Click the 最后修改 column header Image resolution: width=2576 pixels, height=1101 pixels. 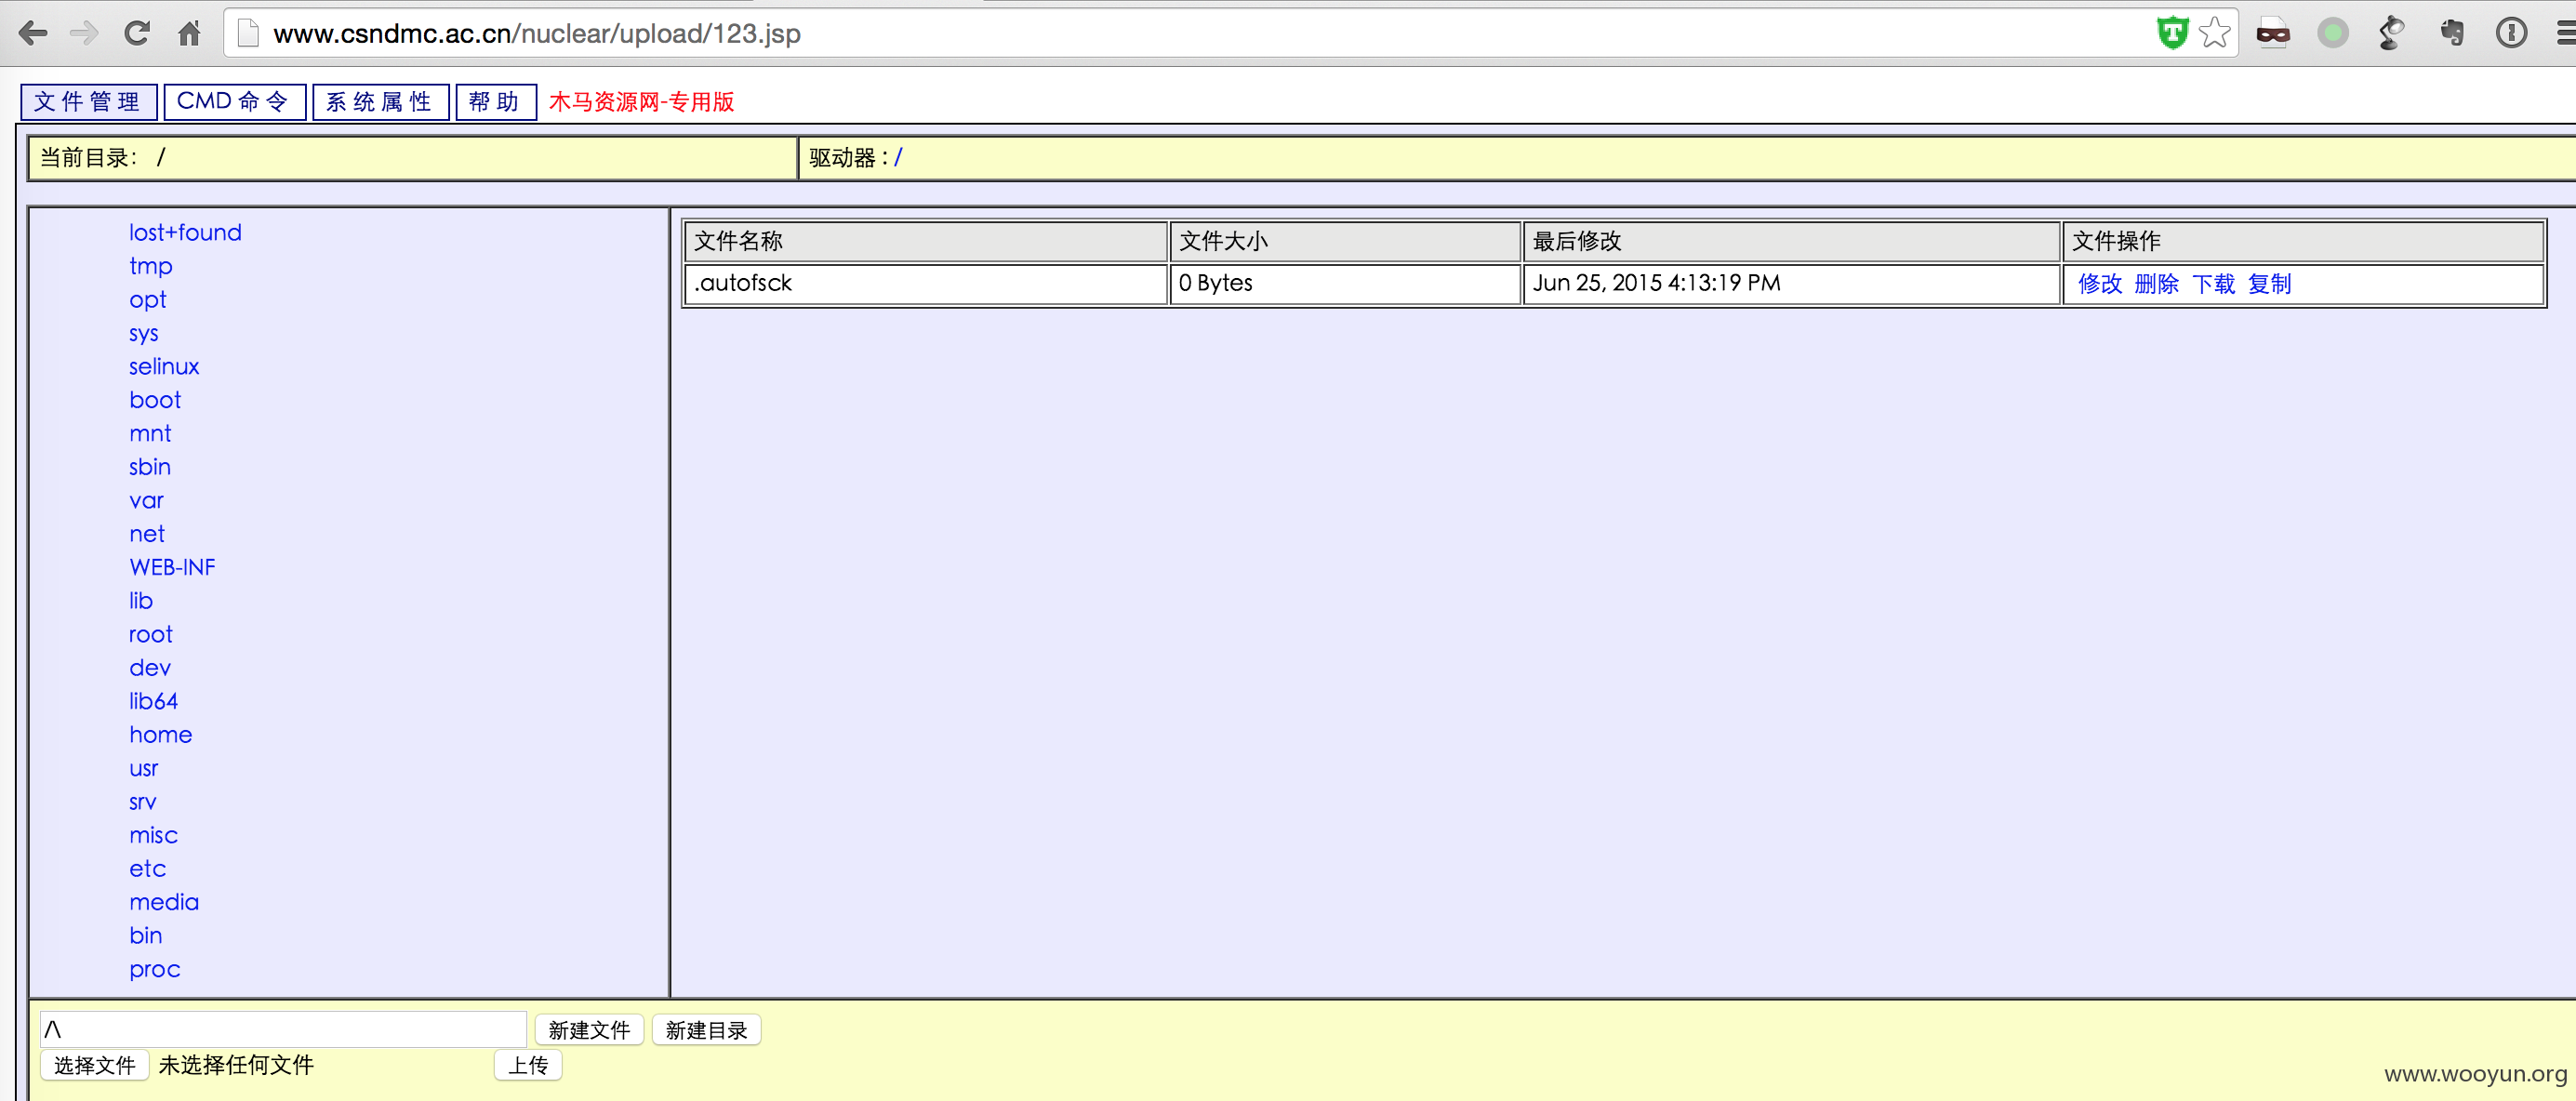pos(1791,242)
